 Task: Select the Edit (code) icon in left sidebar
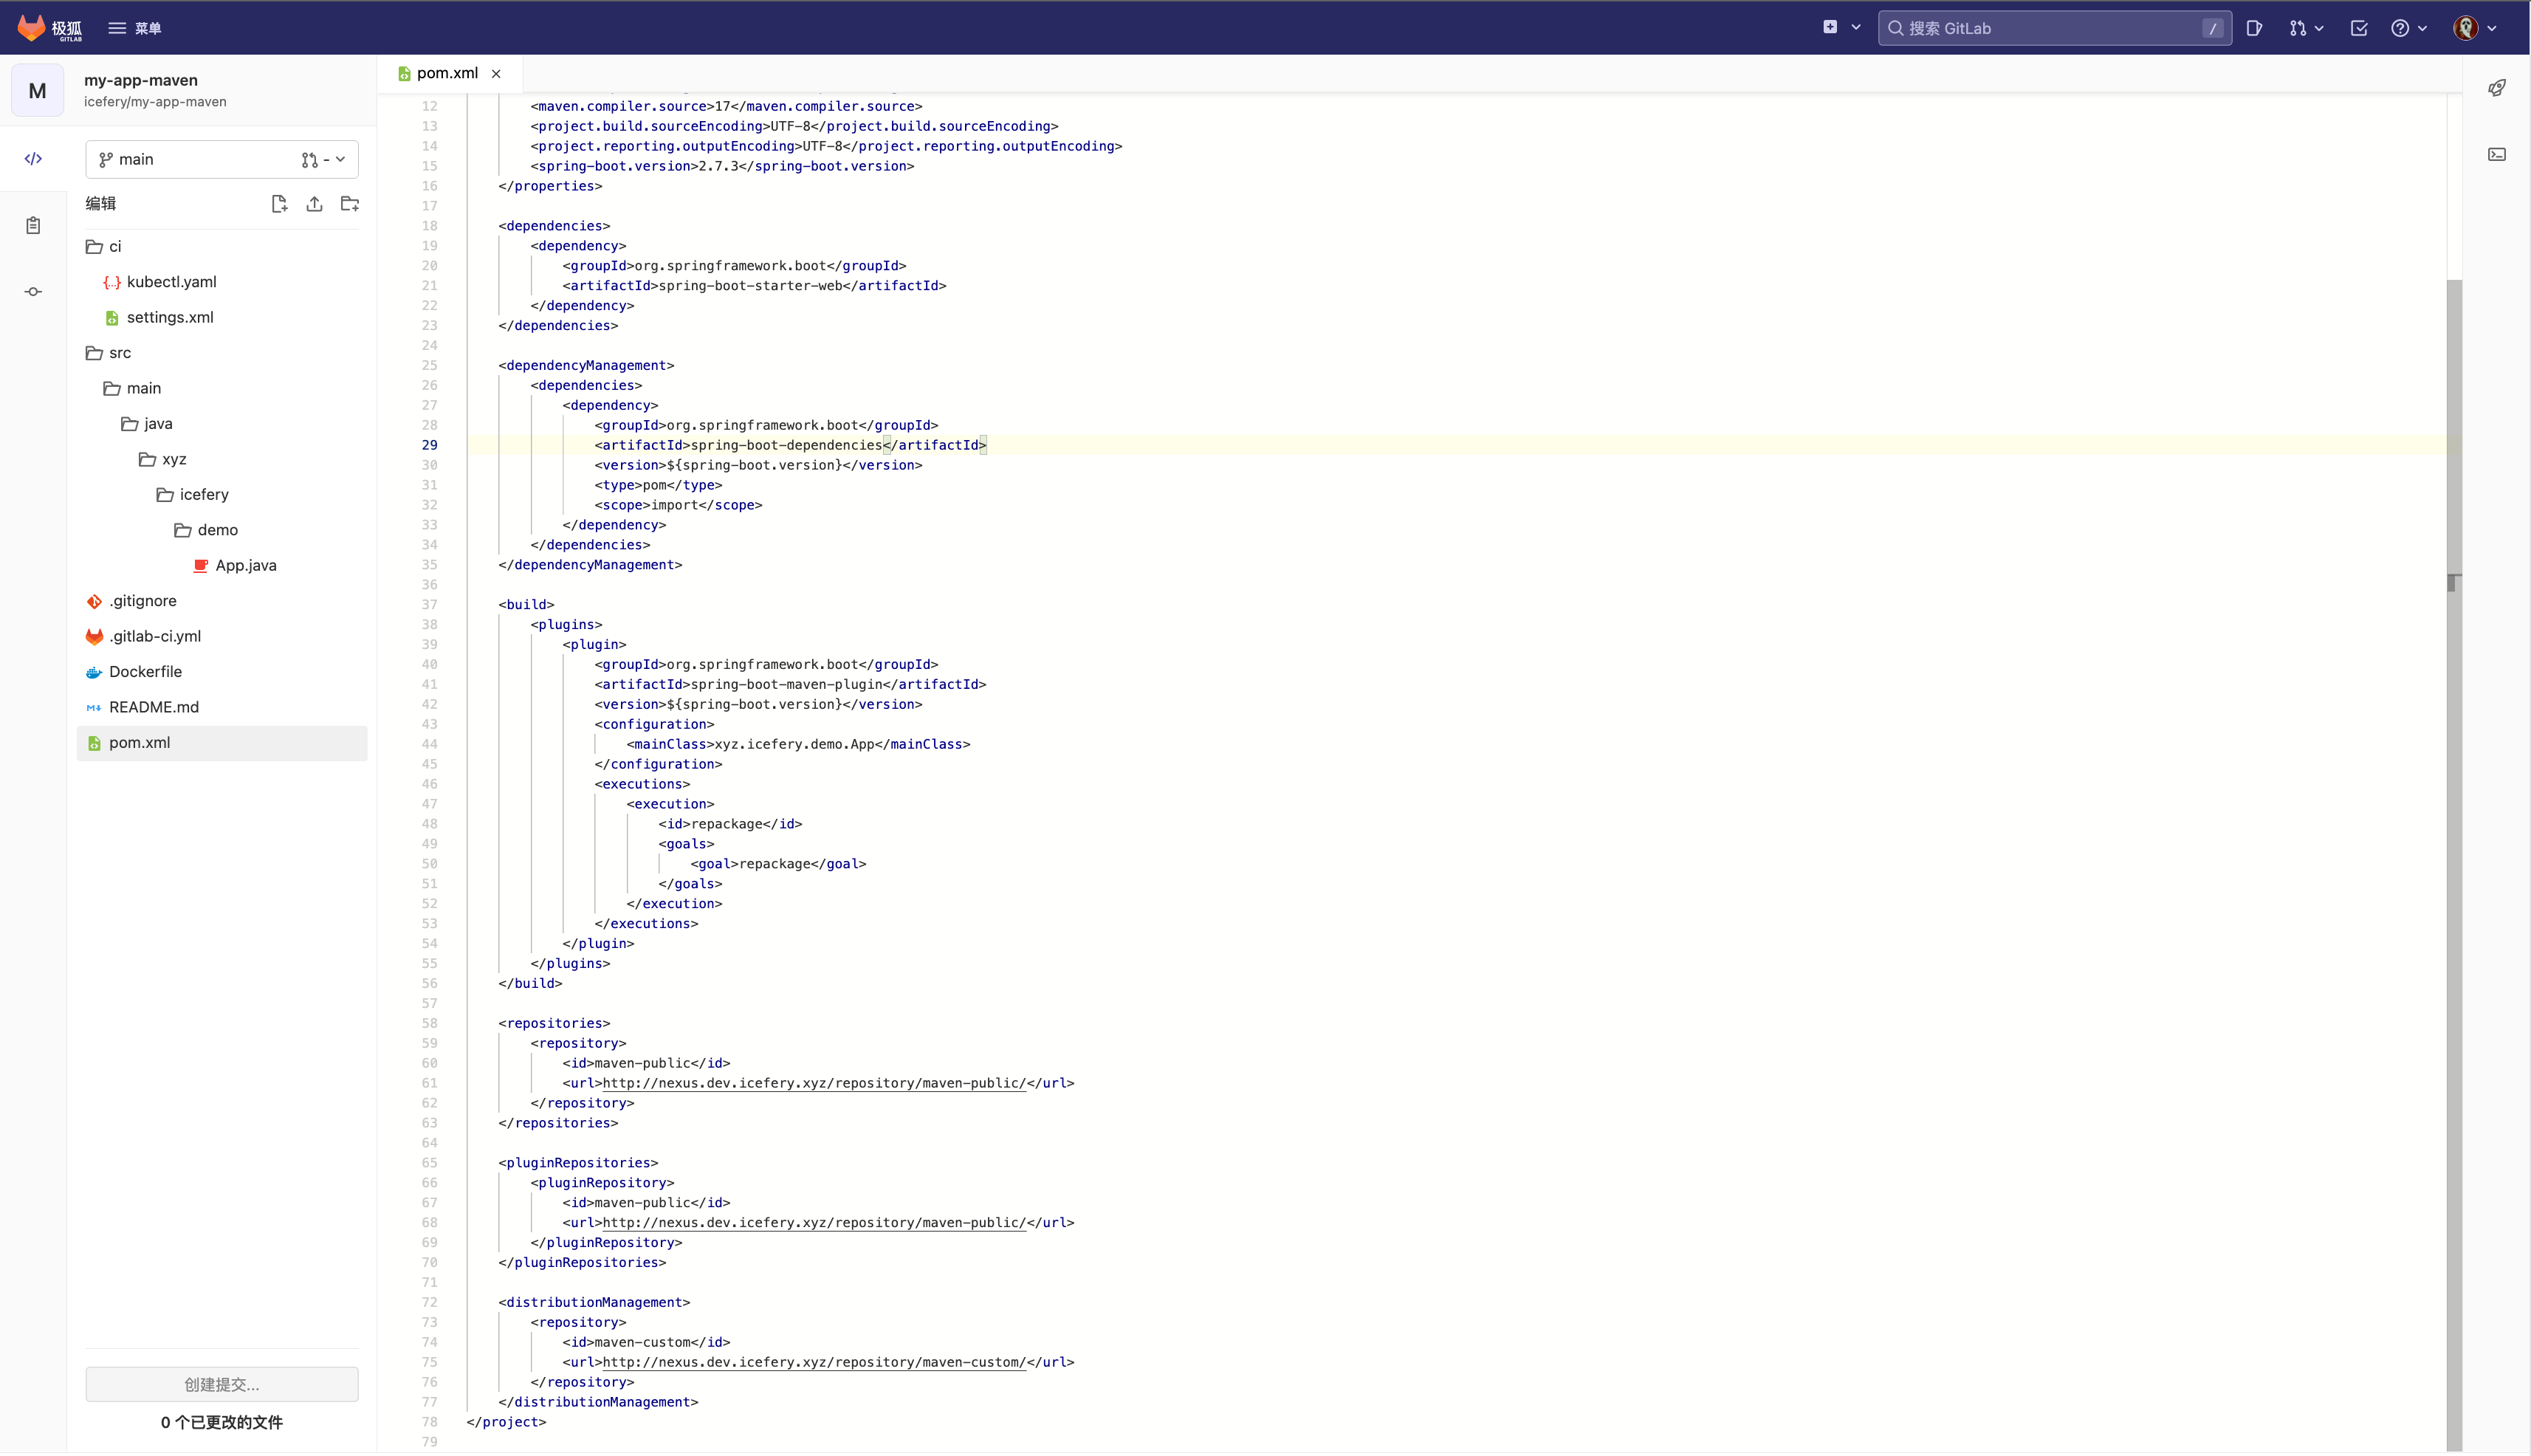(33, 158)
